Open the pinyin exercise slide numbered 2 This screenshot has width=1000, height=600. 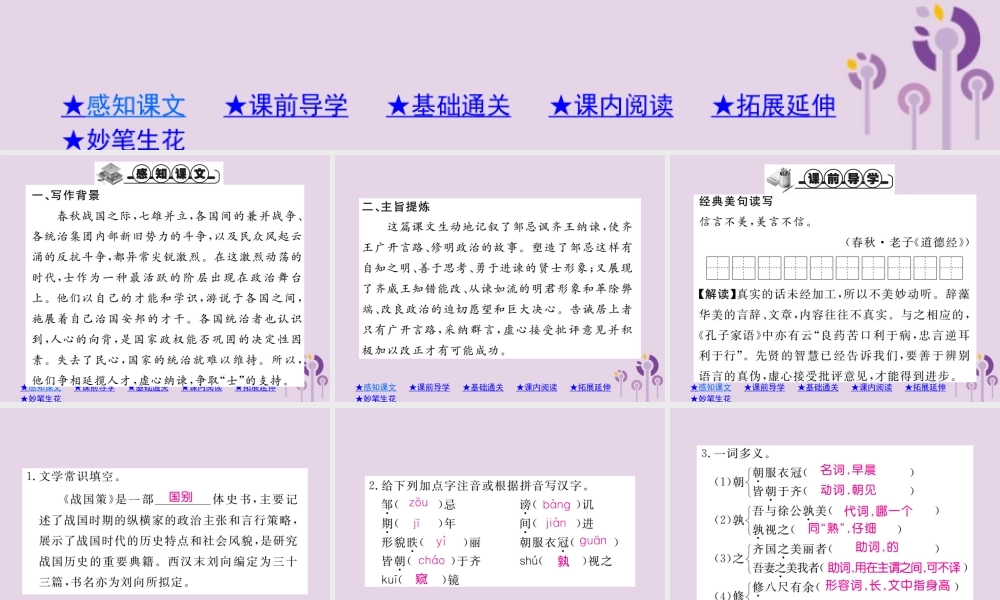coord(500,504)
